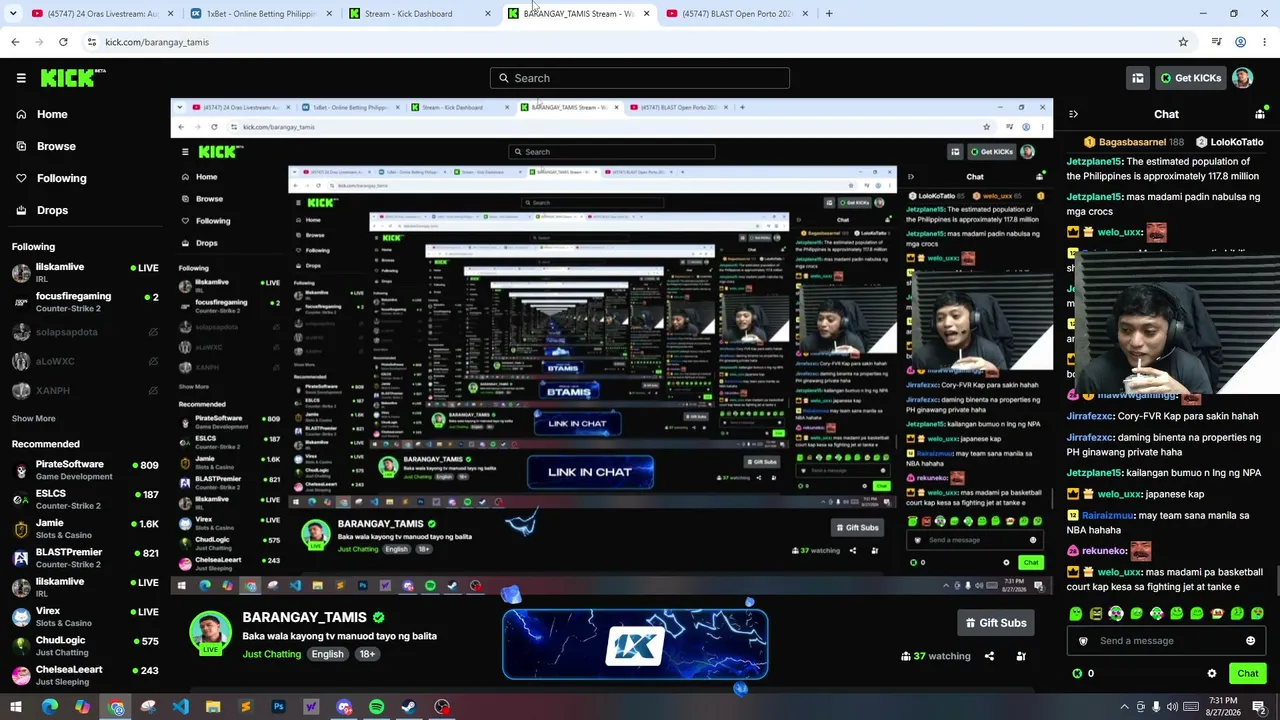Open the profile avatar menu in the header

pos(1242,78)
